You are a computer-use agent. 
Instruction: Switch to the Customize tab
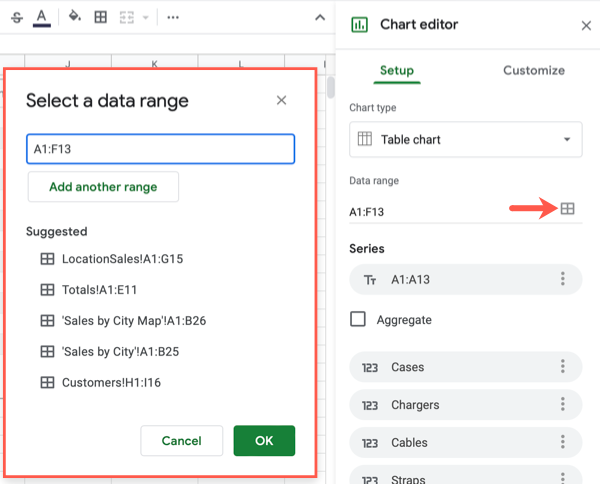533,70
